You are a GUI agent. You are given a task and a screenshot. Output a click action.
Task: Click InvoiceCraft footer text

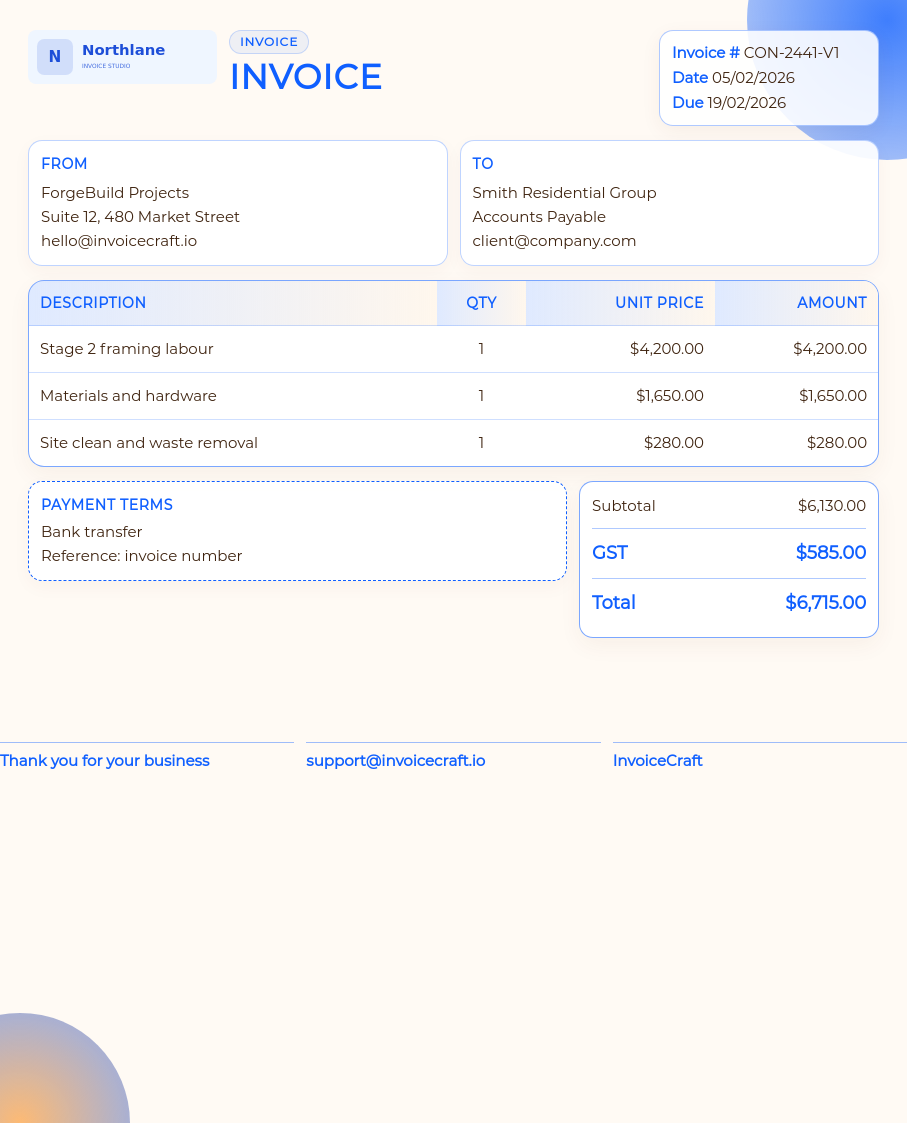point(658,761)
